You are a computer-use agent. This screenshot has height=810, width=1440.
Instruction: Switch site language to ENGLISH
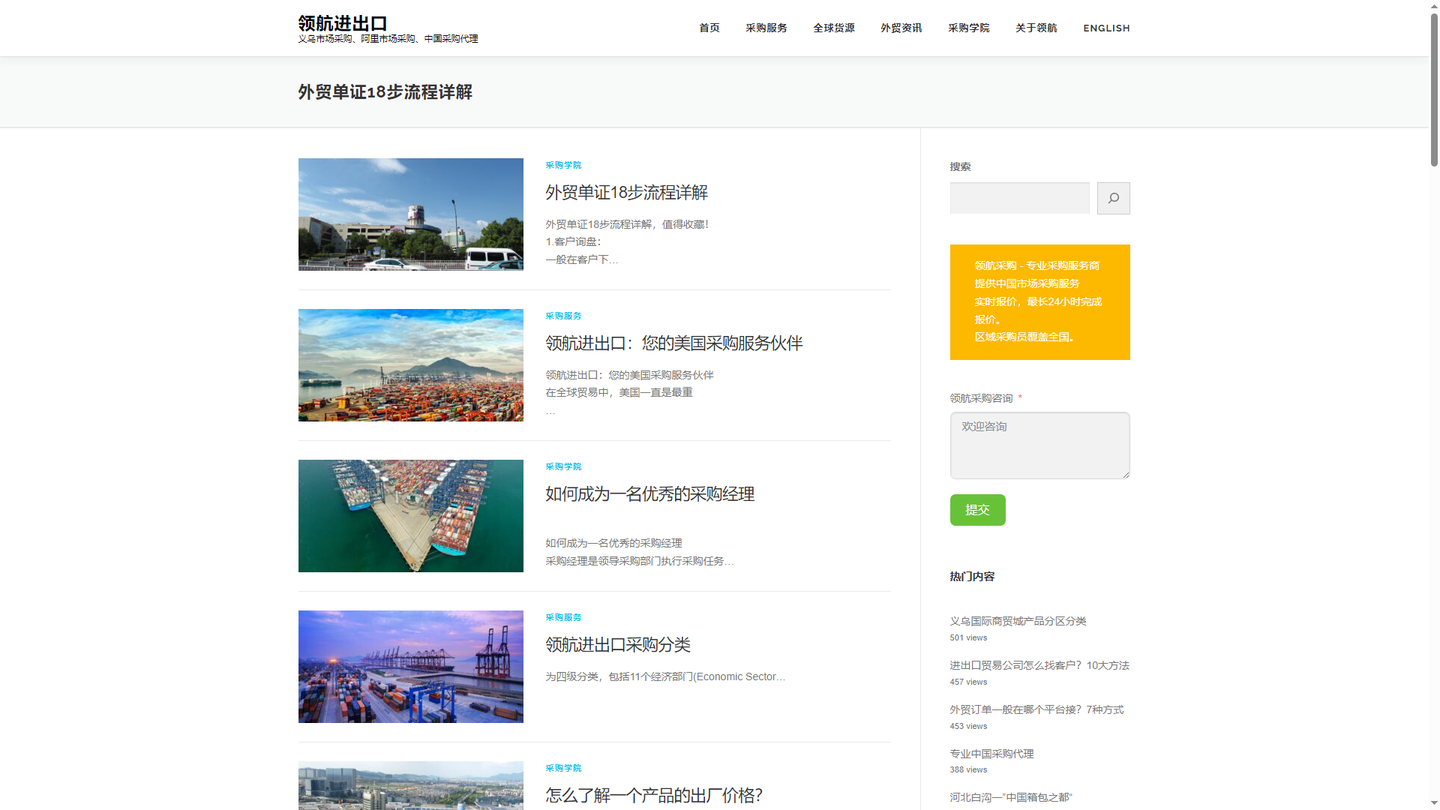[1106, 28]
